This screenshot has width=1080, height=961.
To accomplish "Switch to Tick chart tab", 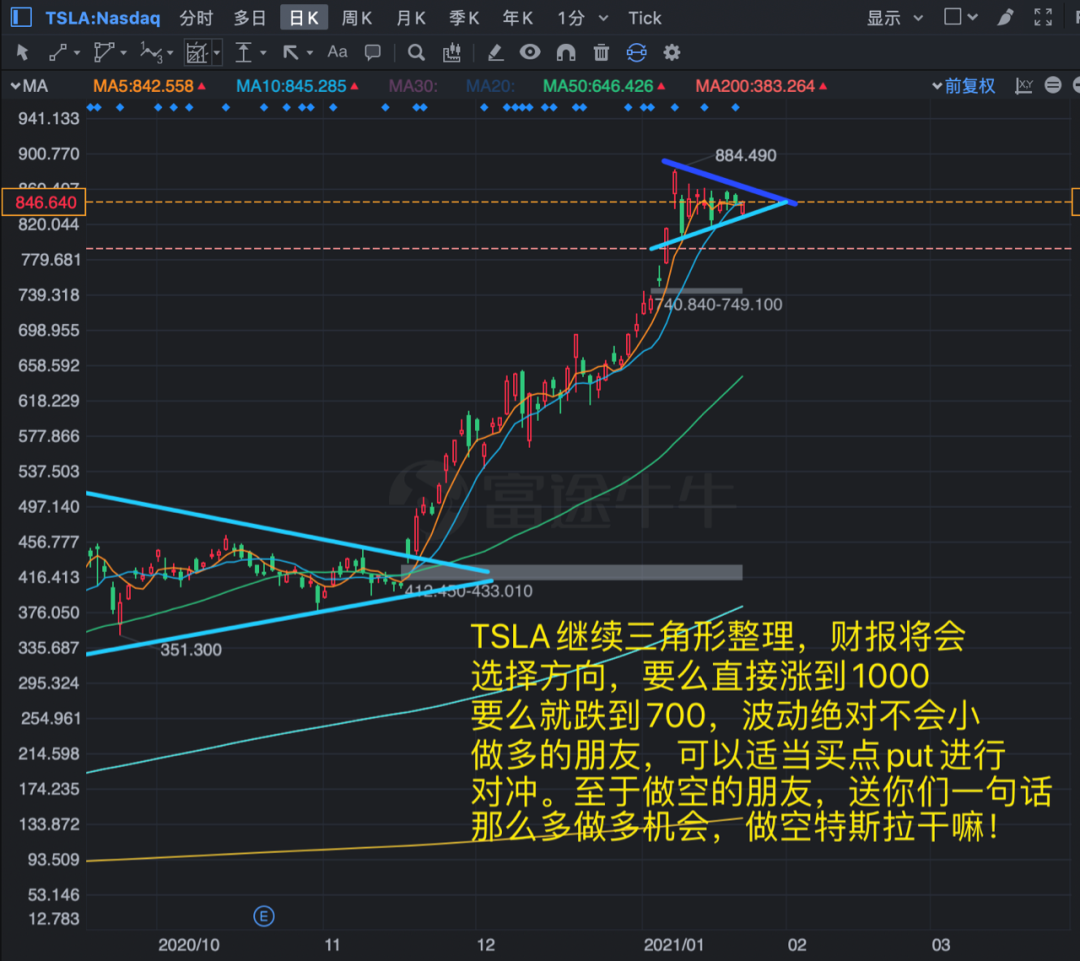I will (645, 18).
